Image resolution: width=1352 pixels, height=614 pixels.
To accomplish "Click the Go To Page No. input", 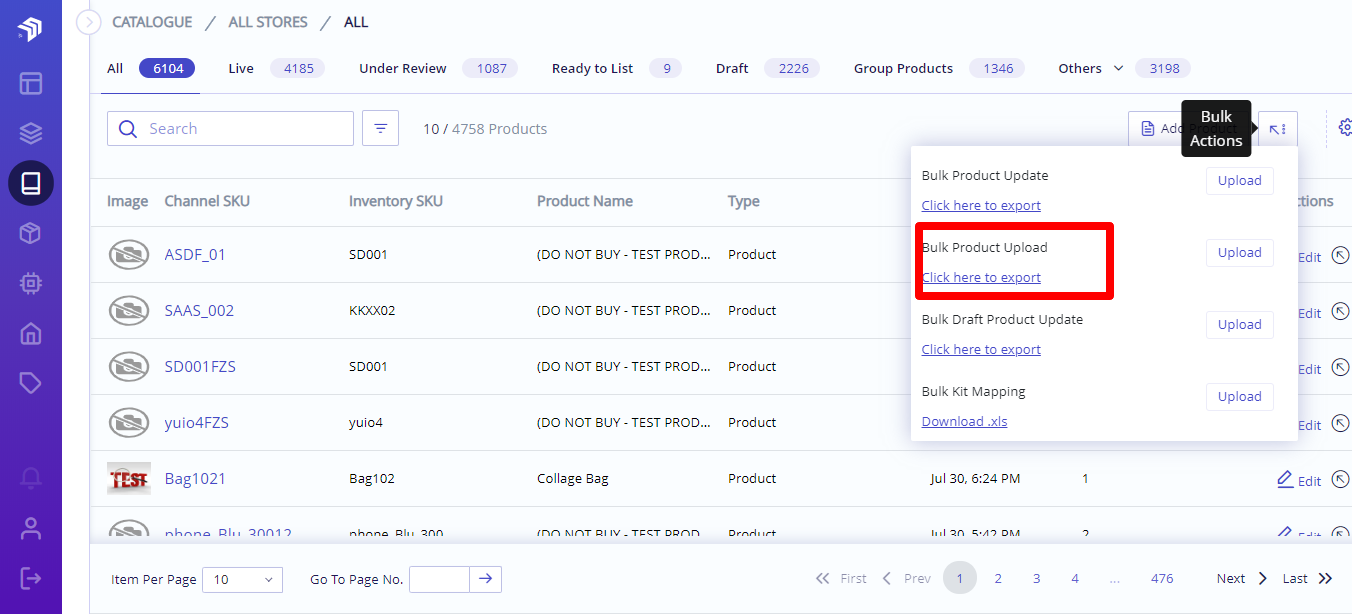I will pos(439,579).
